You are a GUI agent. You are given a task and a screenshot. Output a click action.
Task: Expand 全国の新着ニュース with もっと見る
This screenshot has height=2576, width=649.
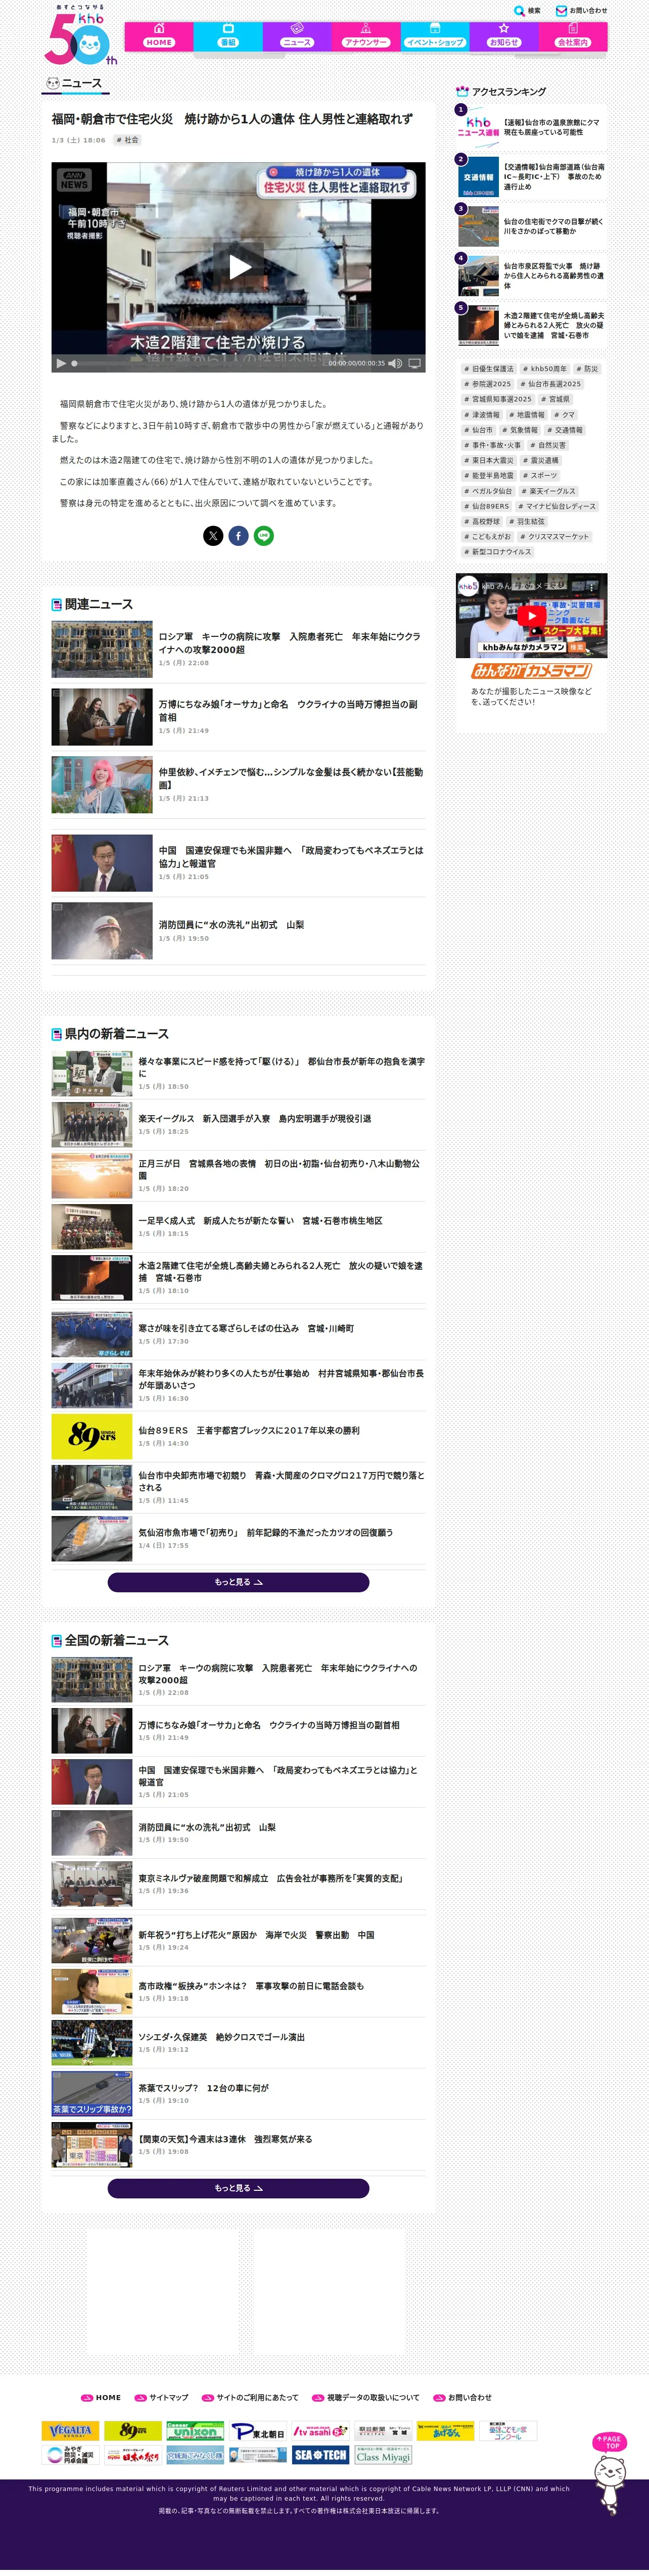pos(238,2188)
